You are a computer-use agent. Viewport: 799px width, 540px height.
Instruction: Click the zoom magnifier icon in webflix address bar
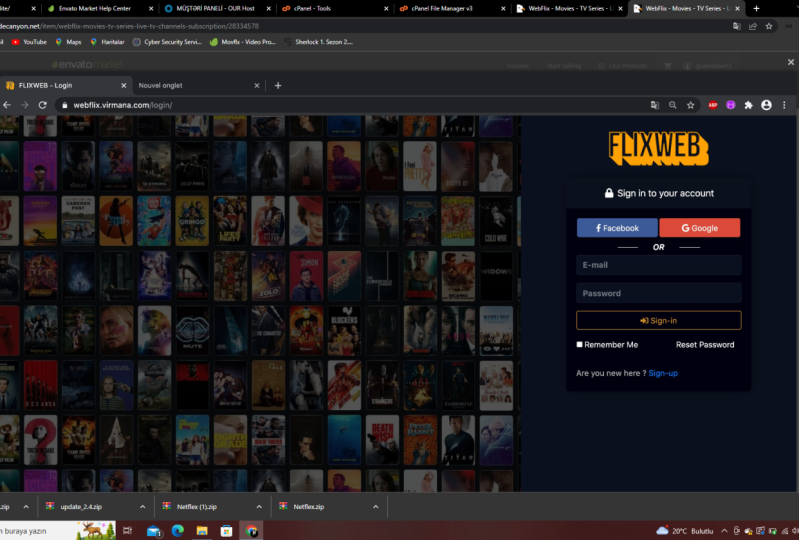click(673, 105)
